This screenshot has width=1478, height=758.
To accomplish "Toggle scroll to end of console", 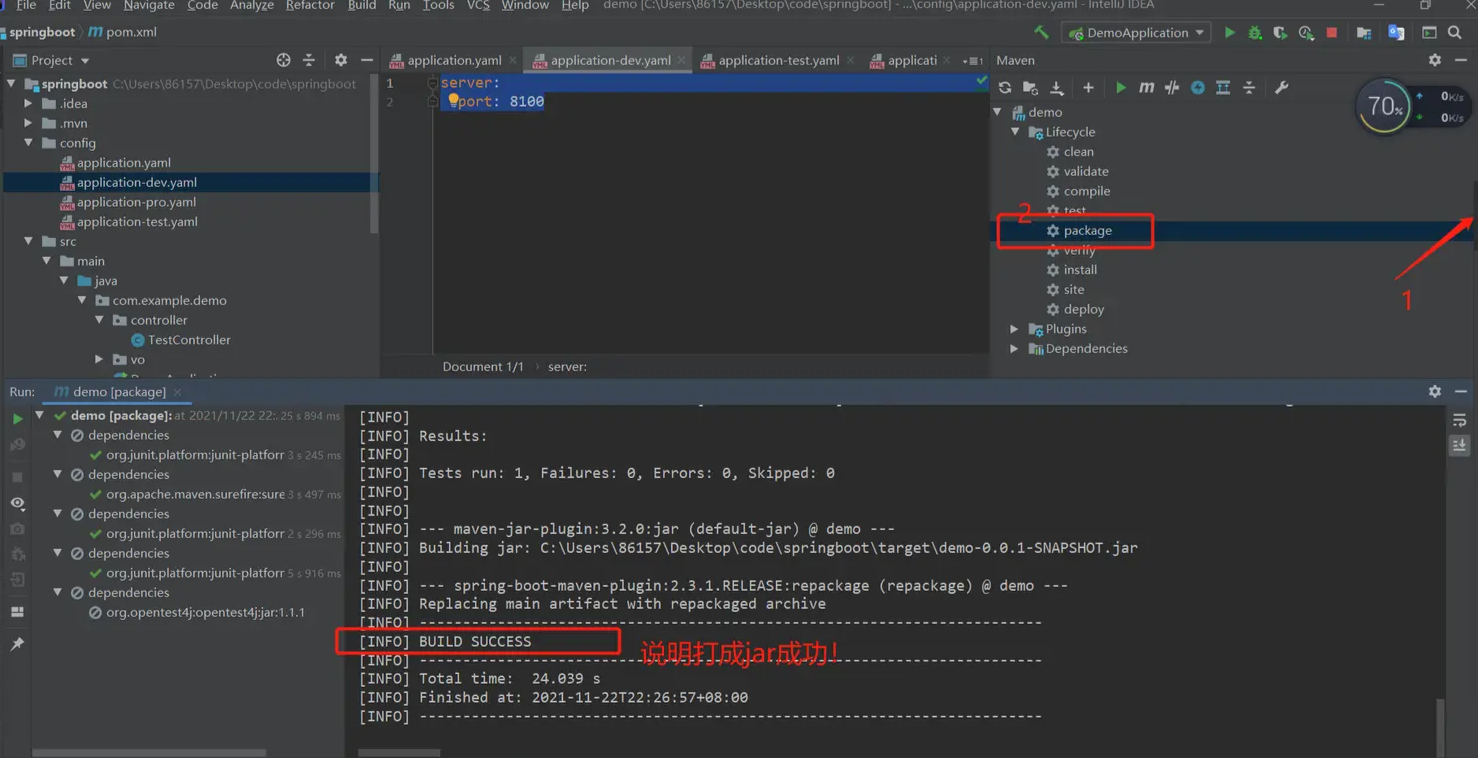I will [x=1459, y=445].
